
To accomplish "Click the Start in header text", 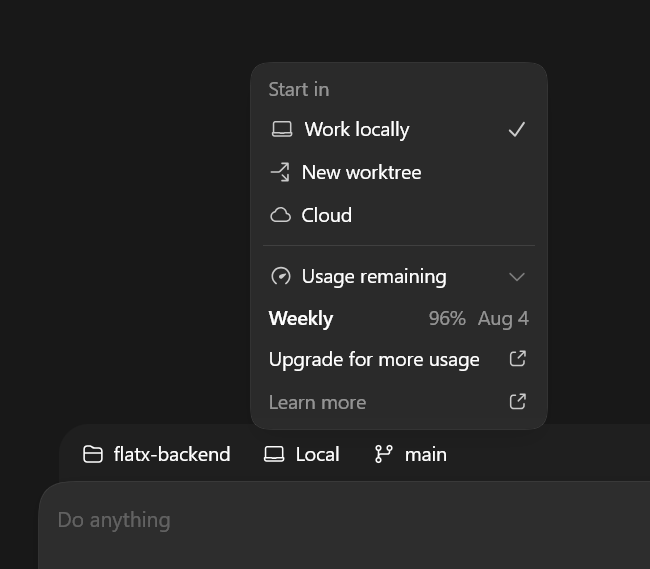I will [x=299, y=90].
